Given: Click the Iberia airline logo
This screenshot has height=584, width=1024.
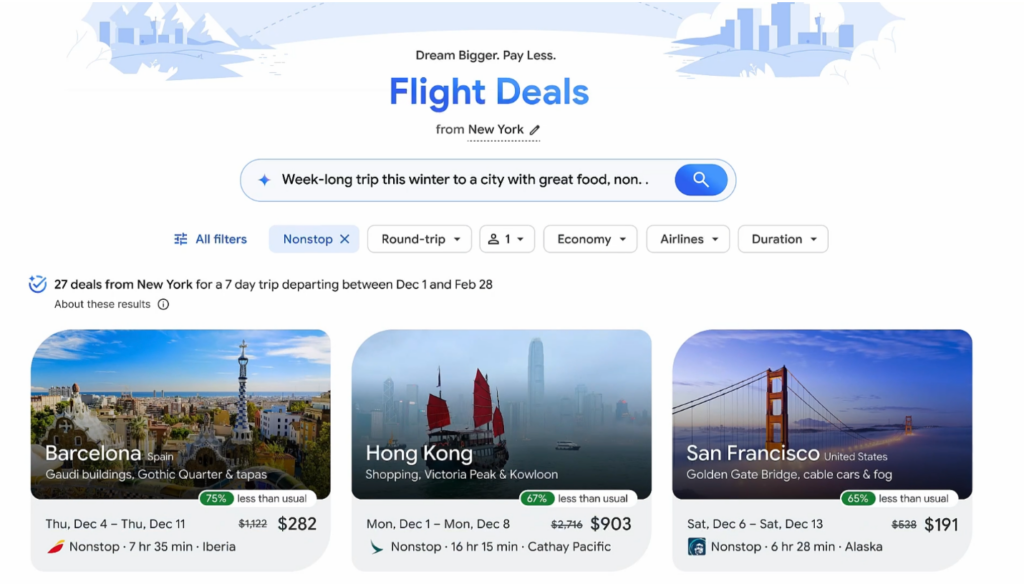Looking at the screenshot, I should click(x=56, y=547).
